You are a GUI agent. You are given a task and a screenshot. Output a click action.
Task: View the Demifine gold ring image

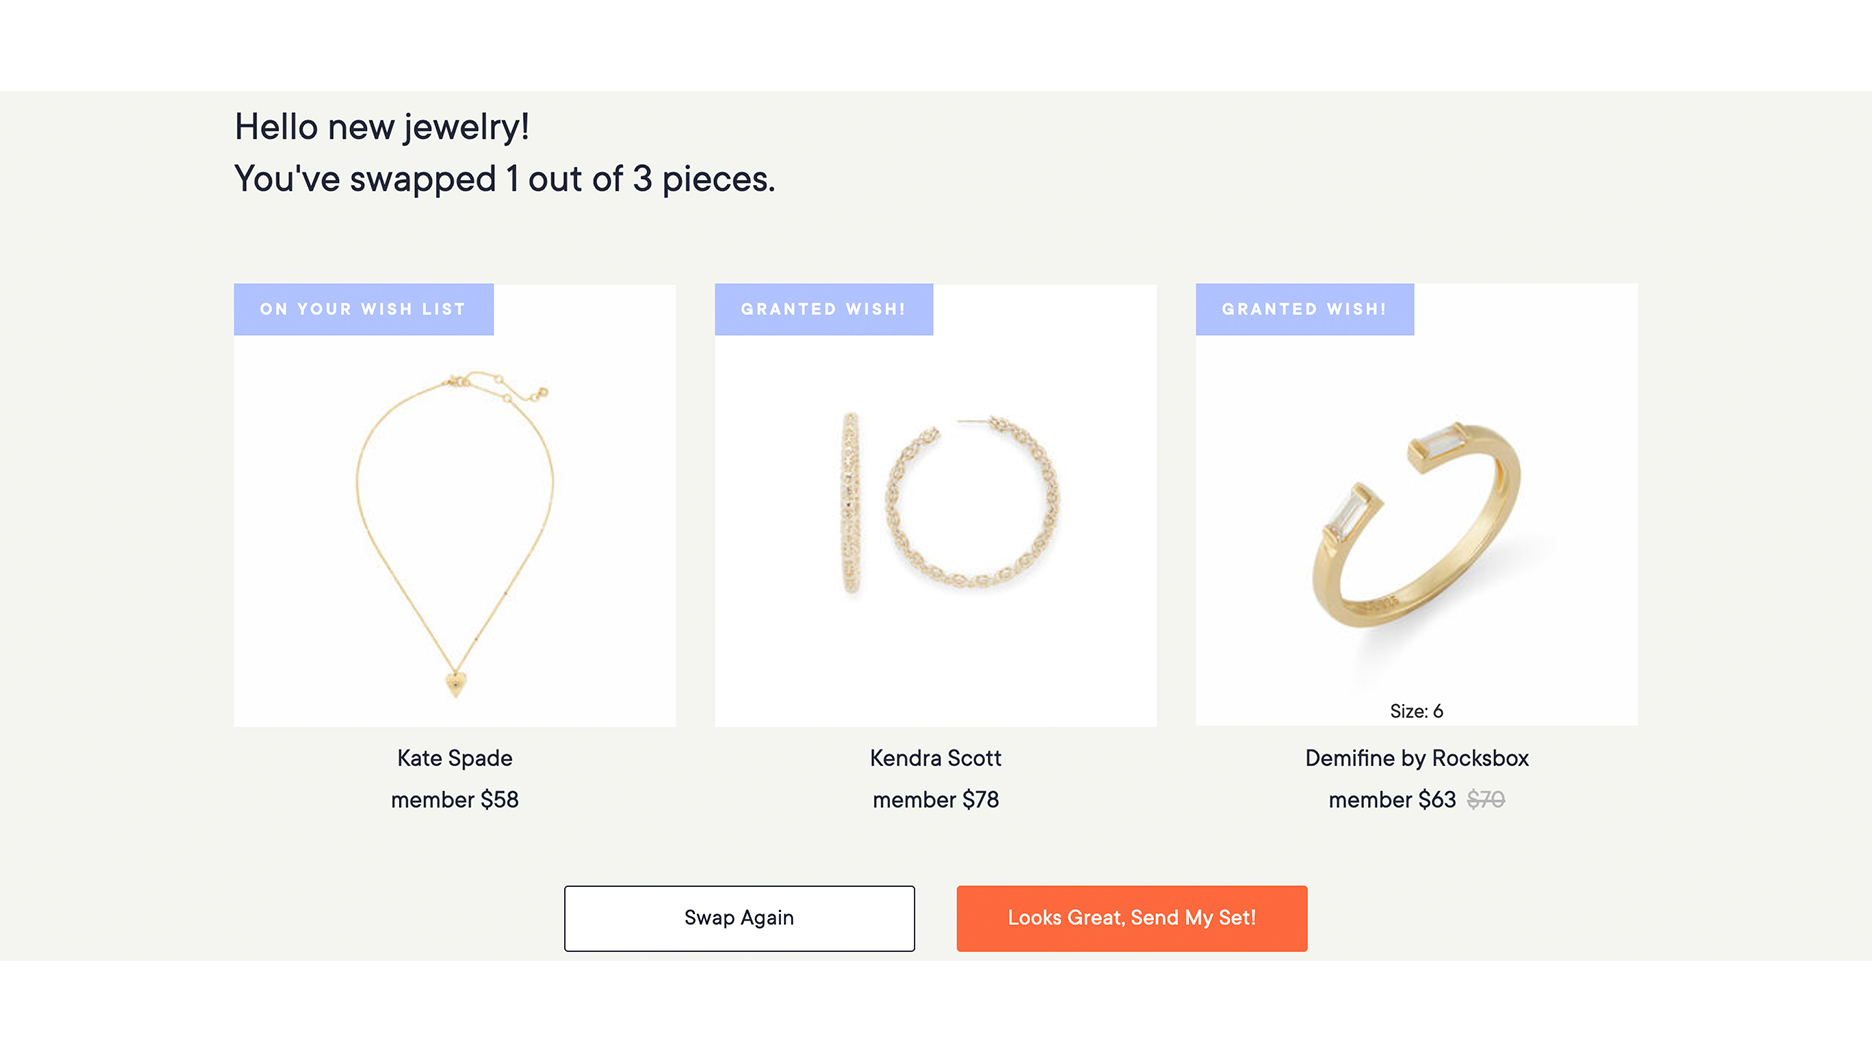coord(1416,525)
